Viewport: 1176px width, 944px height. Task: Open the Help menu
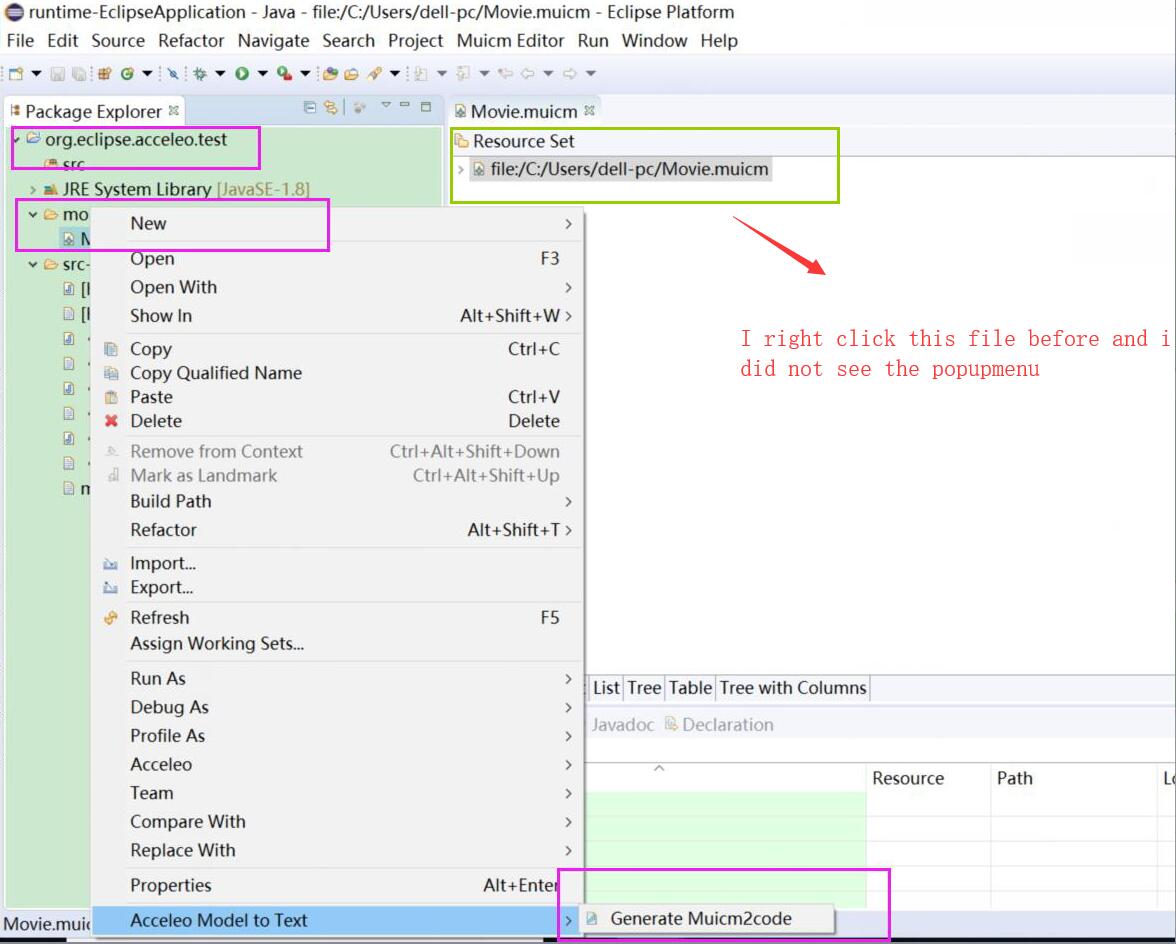(718, 40)
